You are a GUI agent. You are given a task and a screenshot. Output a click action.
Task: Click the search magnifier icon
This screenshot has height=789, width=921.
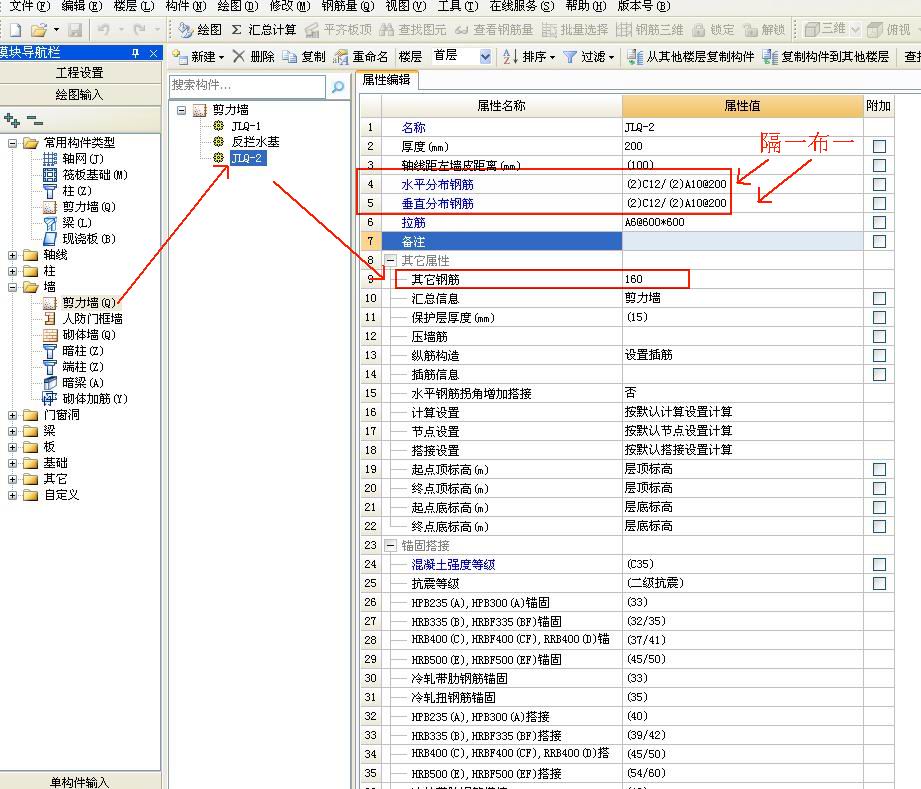pos(338,87)
